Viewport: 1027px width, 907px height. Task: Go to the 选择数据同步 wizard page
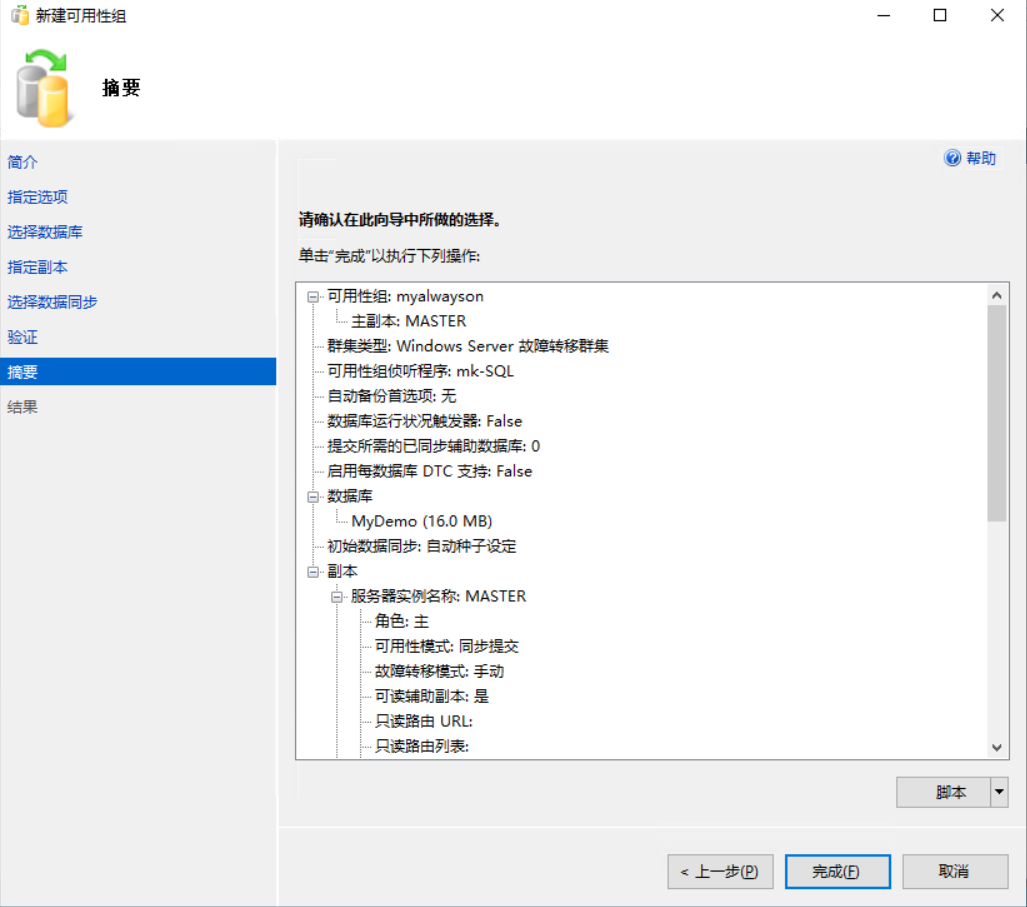pos(52,302)
